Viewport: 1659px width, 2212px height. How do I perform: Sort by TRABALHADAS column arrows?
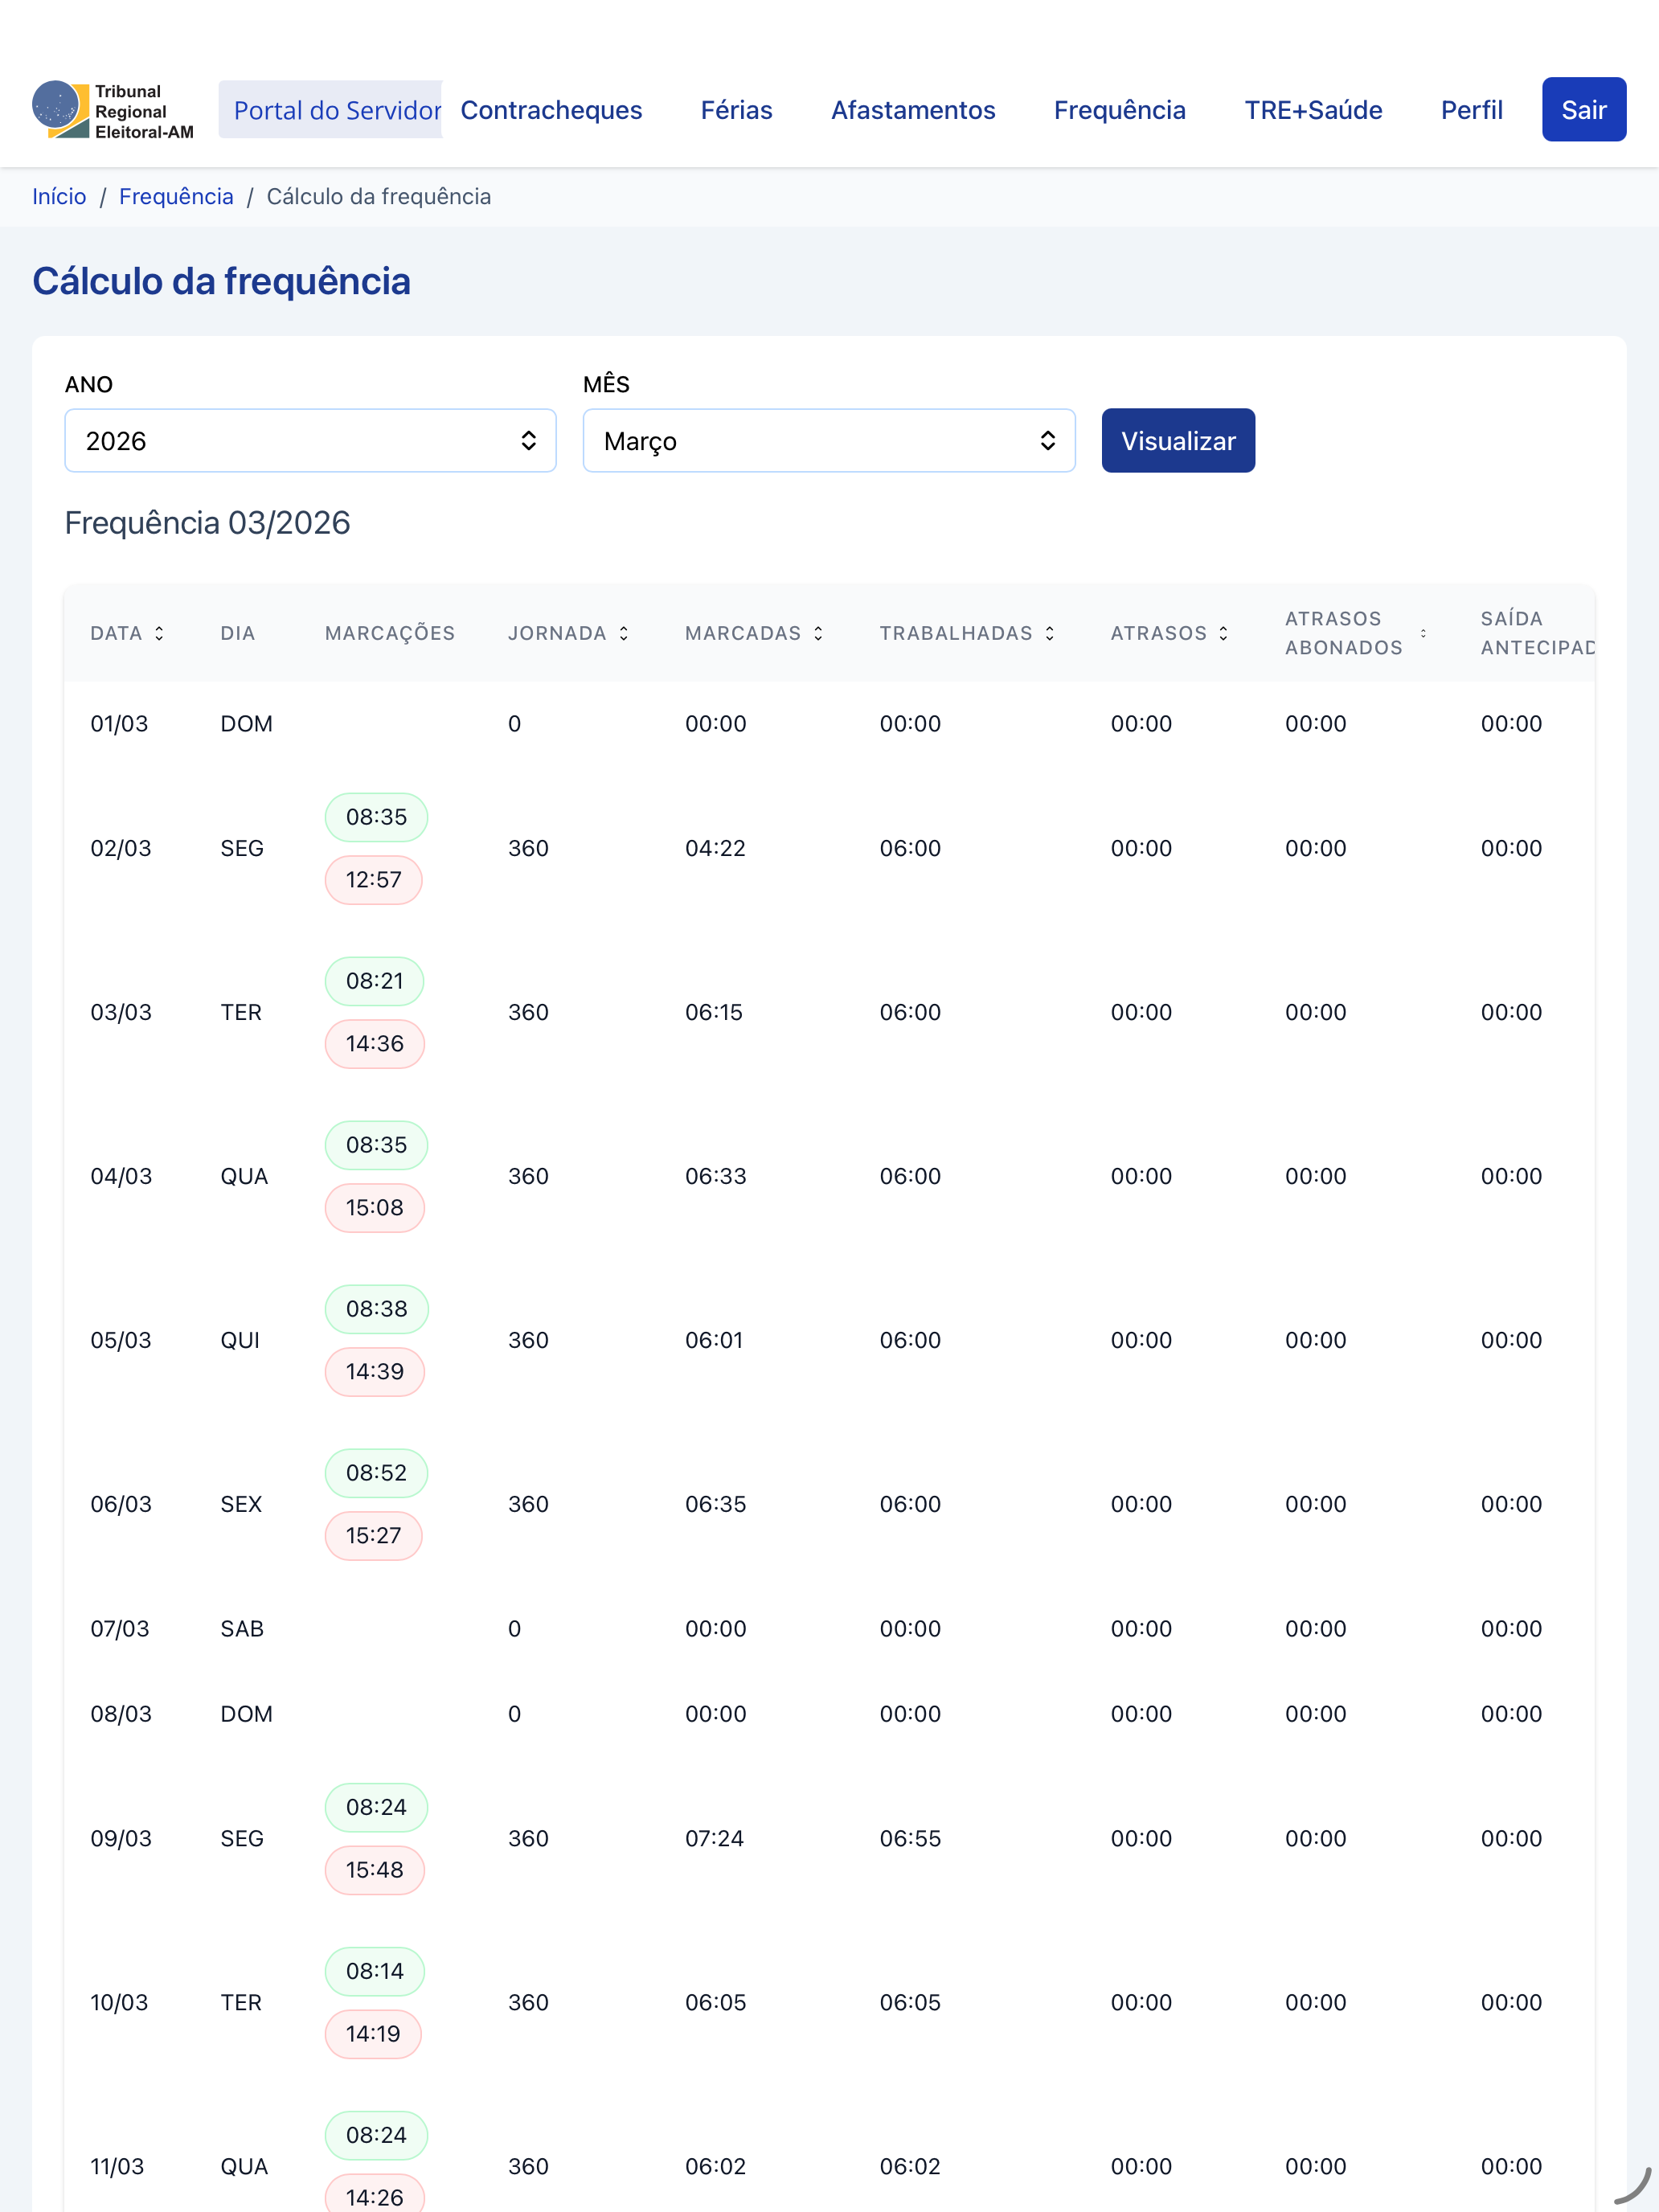click(x=1050, y=633)
